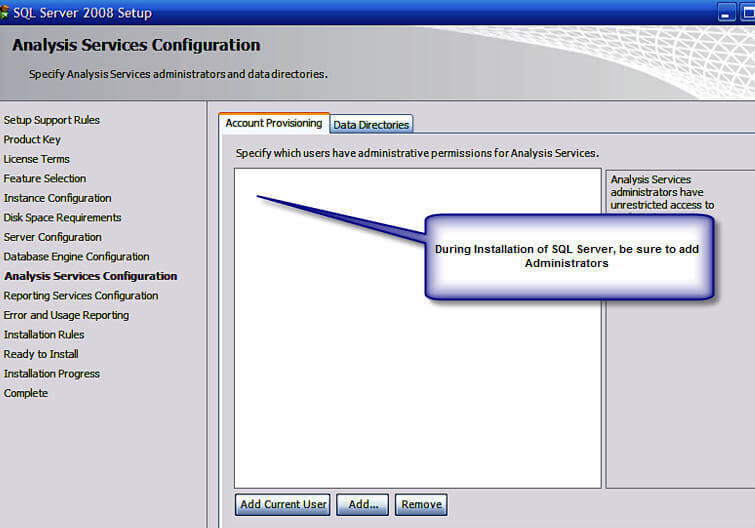The height and width of the screenshot is (528, 755).
Task: Select the Instance Configuration step
Action: click(57, 198)
